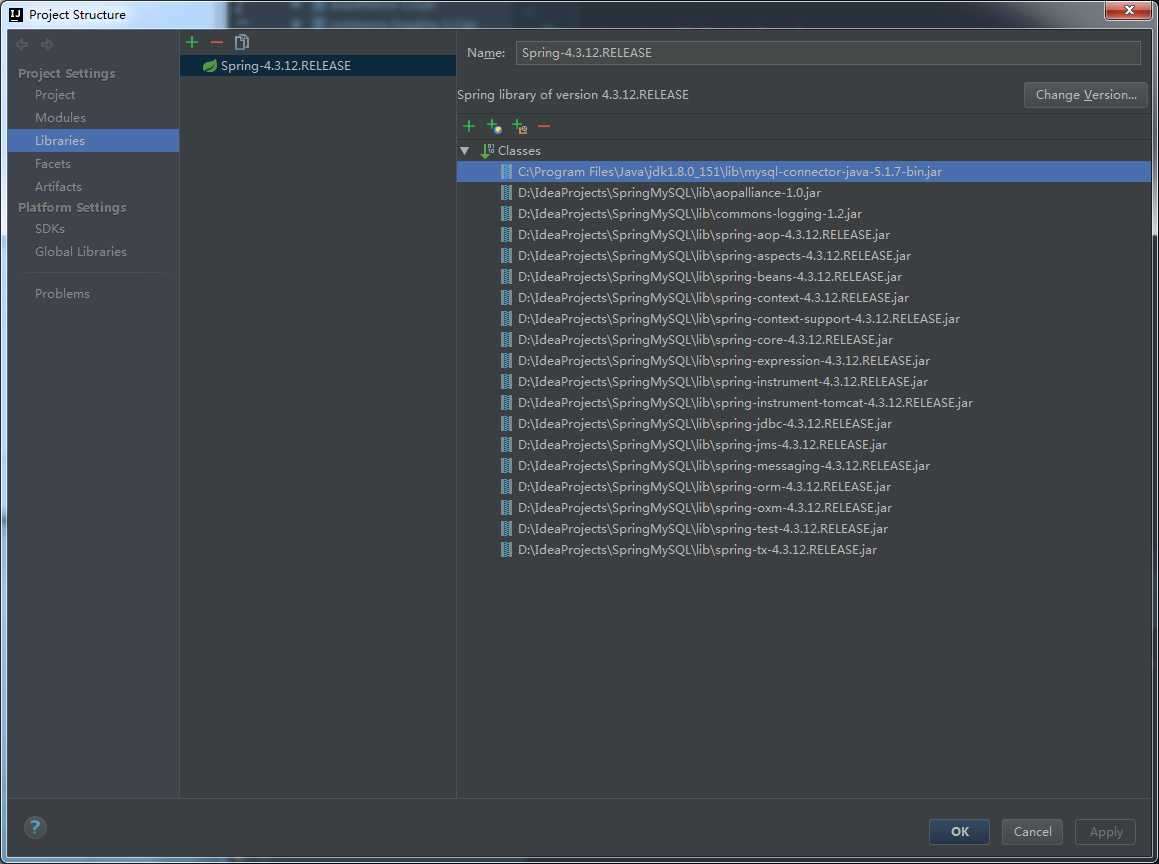Confirm with the OK button

click(x=959, y=831)
